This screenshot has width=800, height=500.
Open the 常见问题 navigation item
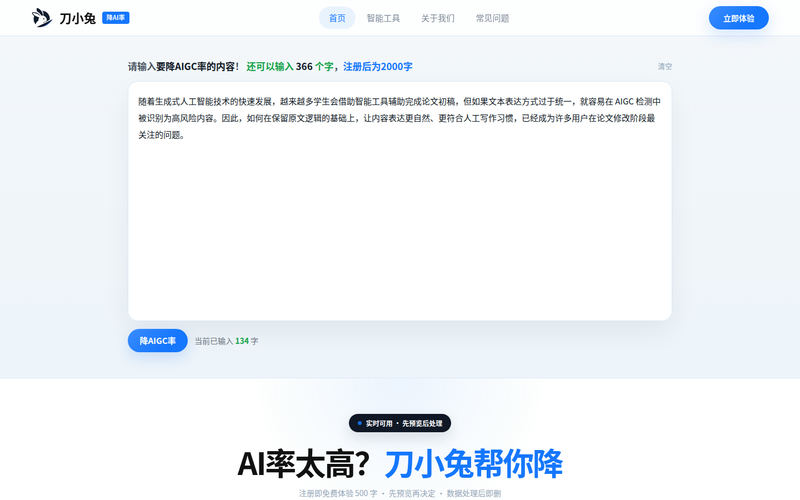(492, 18)
